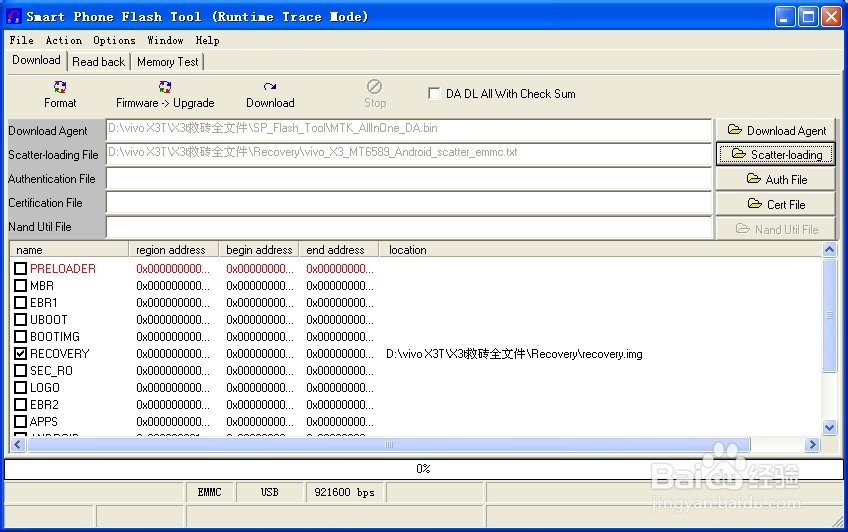Maximize the Flash Tool window

808,17
